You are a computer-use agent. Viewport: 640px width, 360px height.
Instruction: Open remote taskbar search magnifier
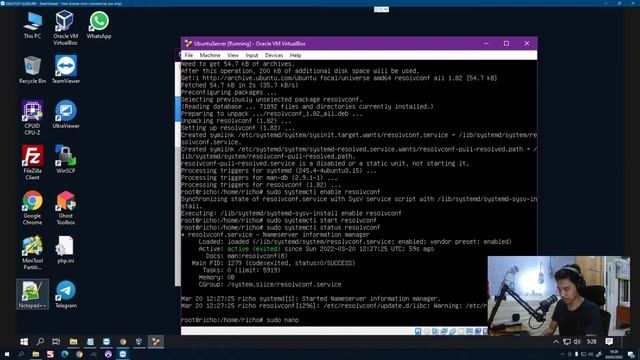[40, 341]
